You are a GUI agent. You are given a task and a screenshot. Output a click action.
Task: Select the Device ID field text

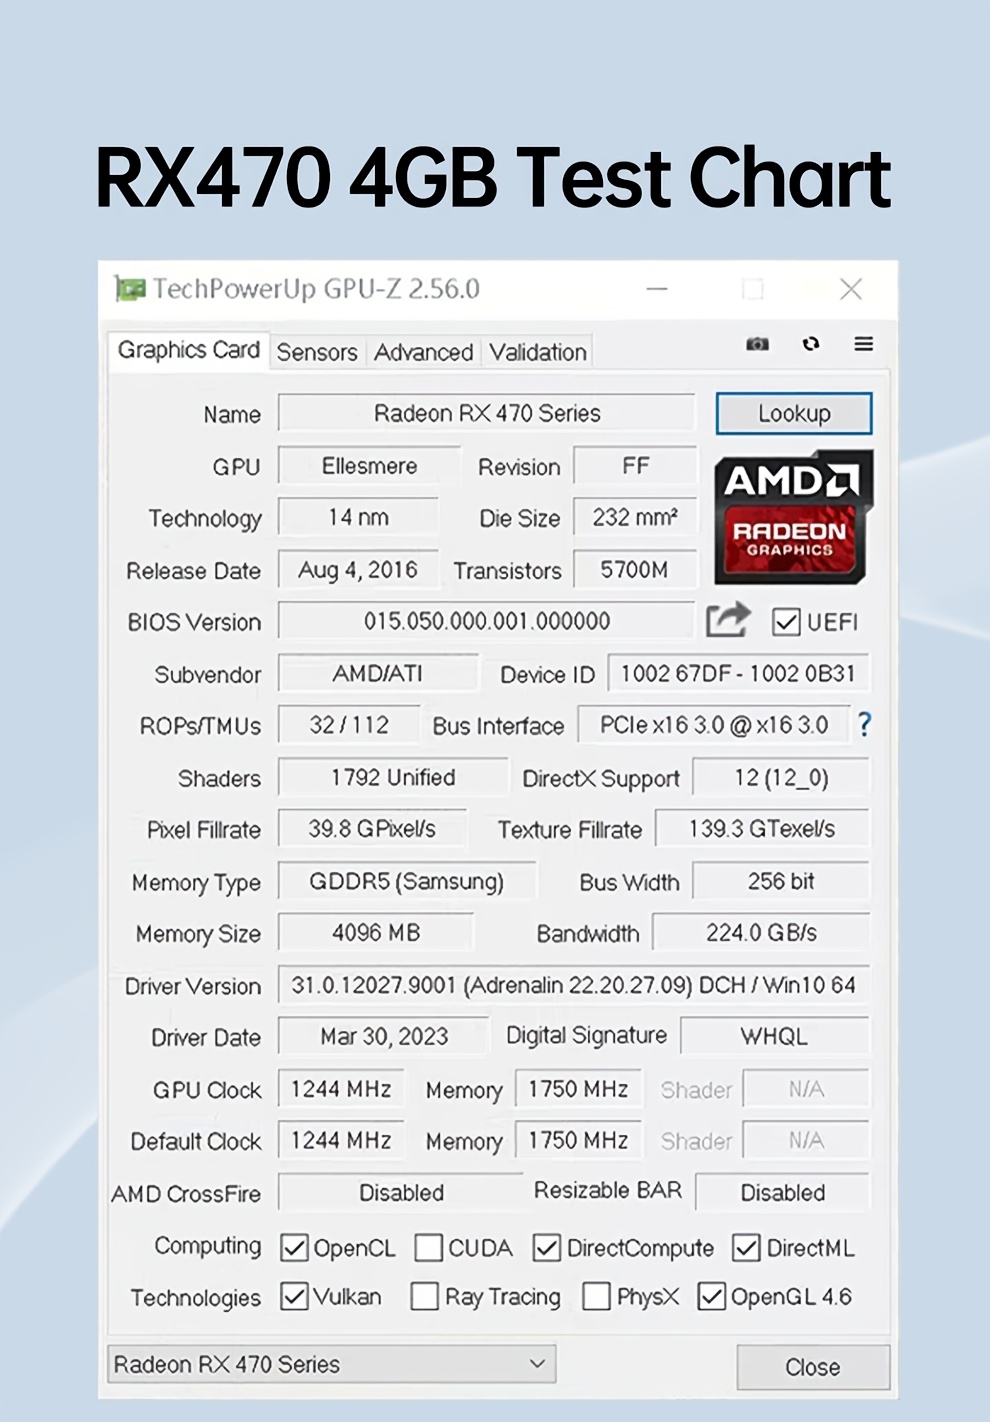coord(739,673)
